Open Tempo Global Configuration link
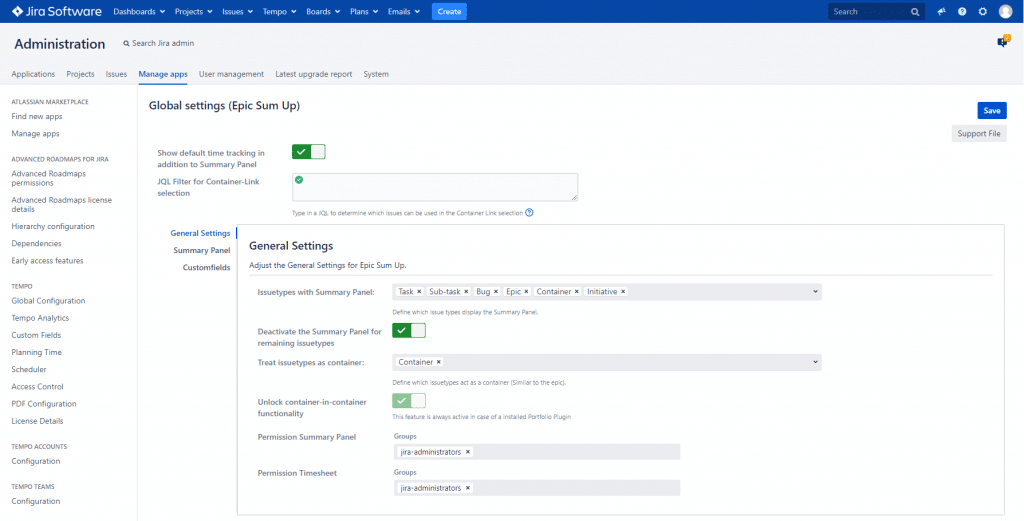This screenshot has width=1024, height=521. [48, 301]
